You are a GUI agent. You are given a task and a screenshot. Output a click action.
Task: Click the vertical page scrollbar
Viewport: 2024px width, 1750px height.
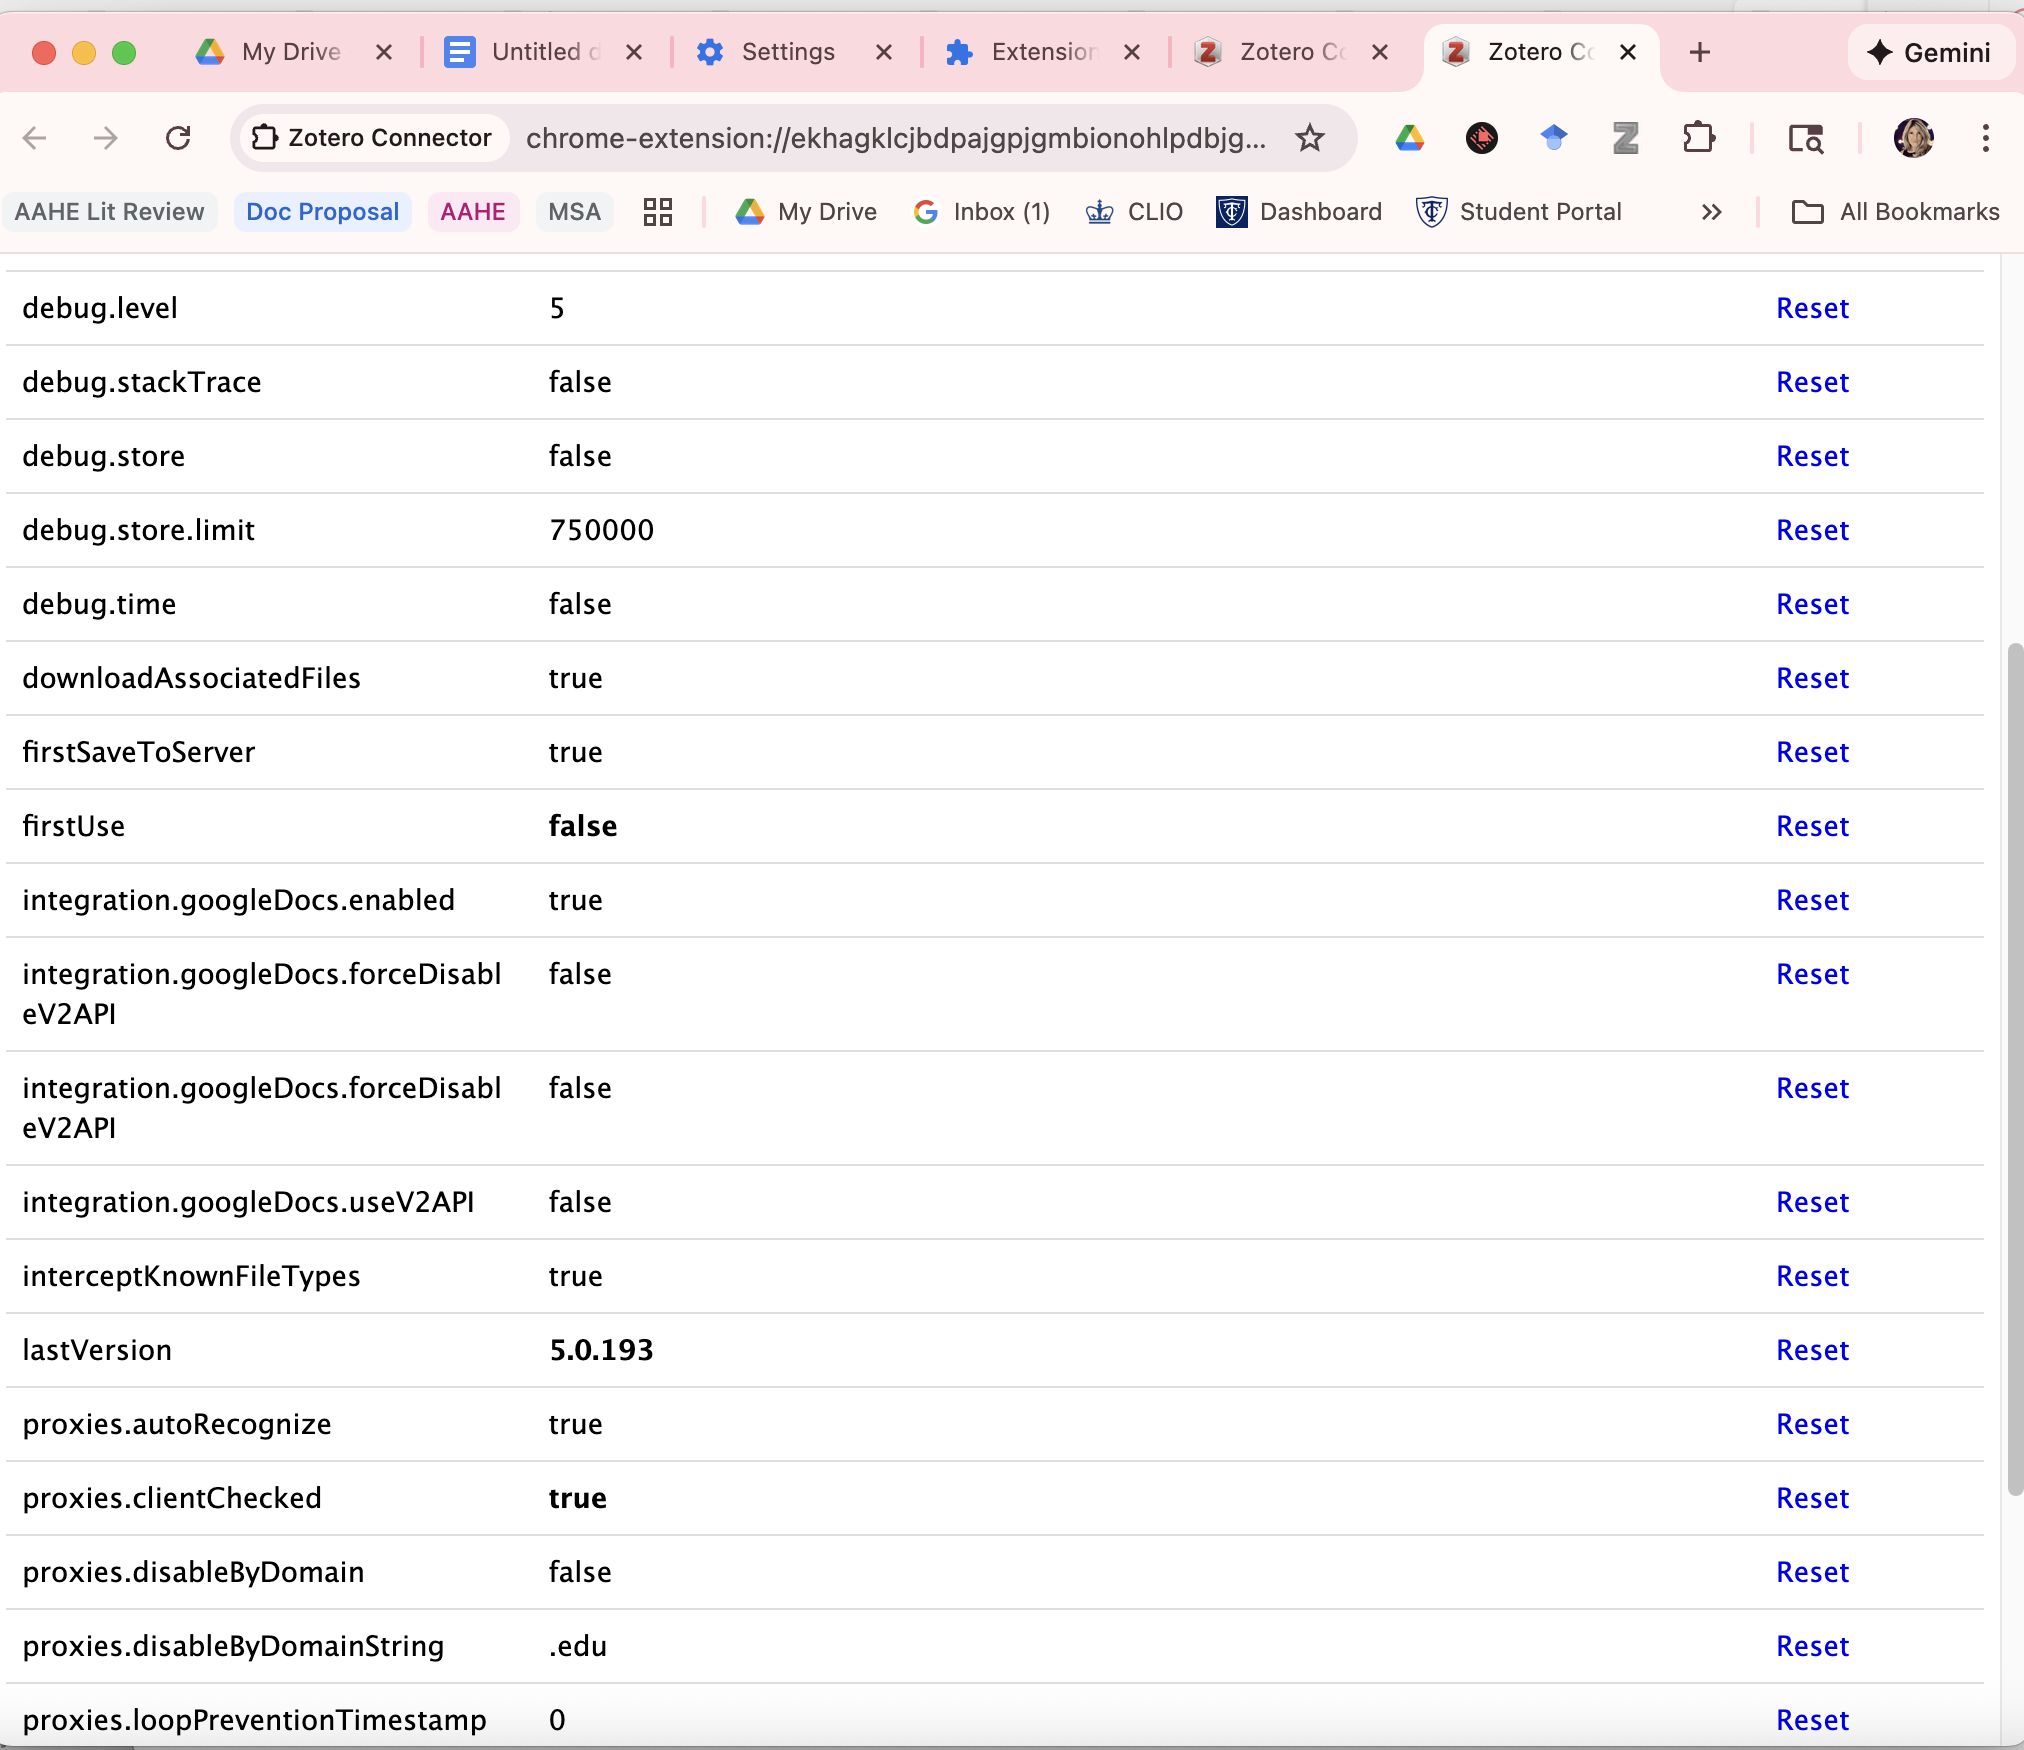point(2014,1070)
